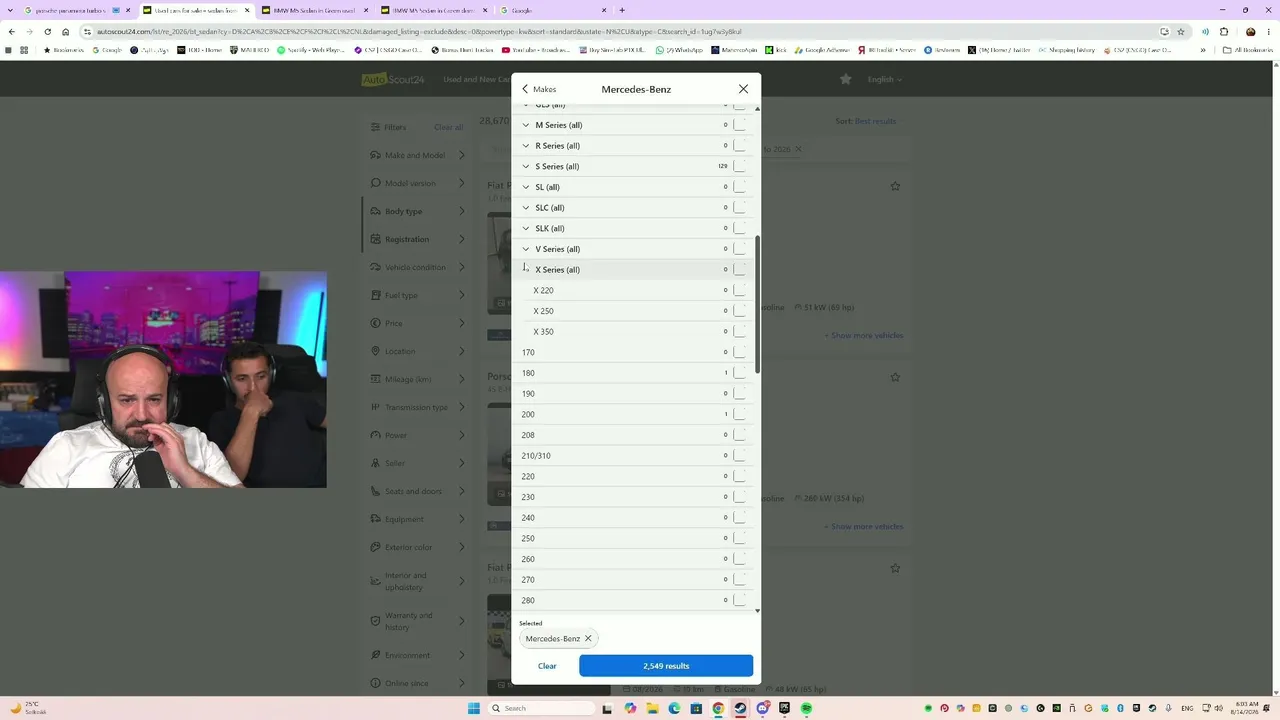Go back to Makes list
This screenshot has width=1280, height=720.
pyautogui.click(x=539, y=89)
